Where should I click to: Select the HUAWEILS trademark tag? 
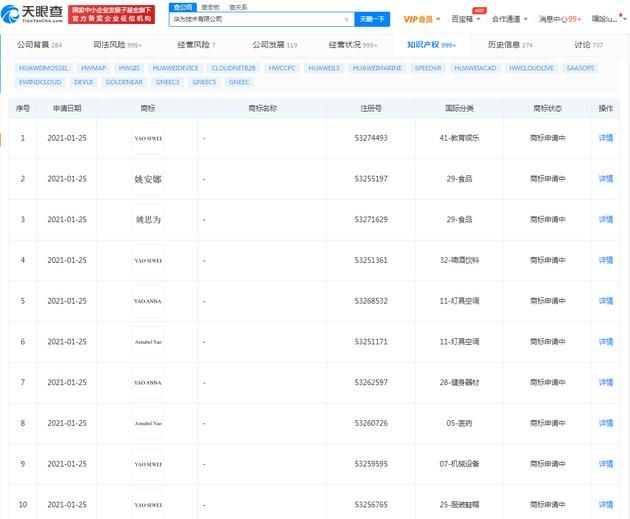point(324,68)
